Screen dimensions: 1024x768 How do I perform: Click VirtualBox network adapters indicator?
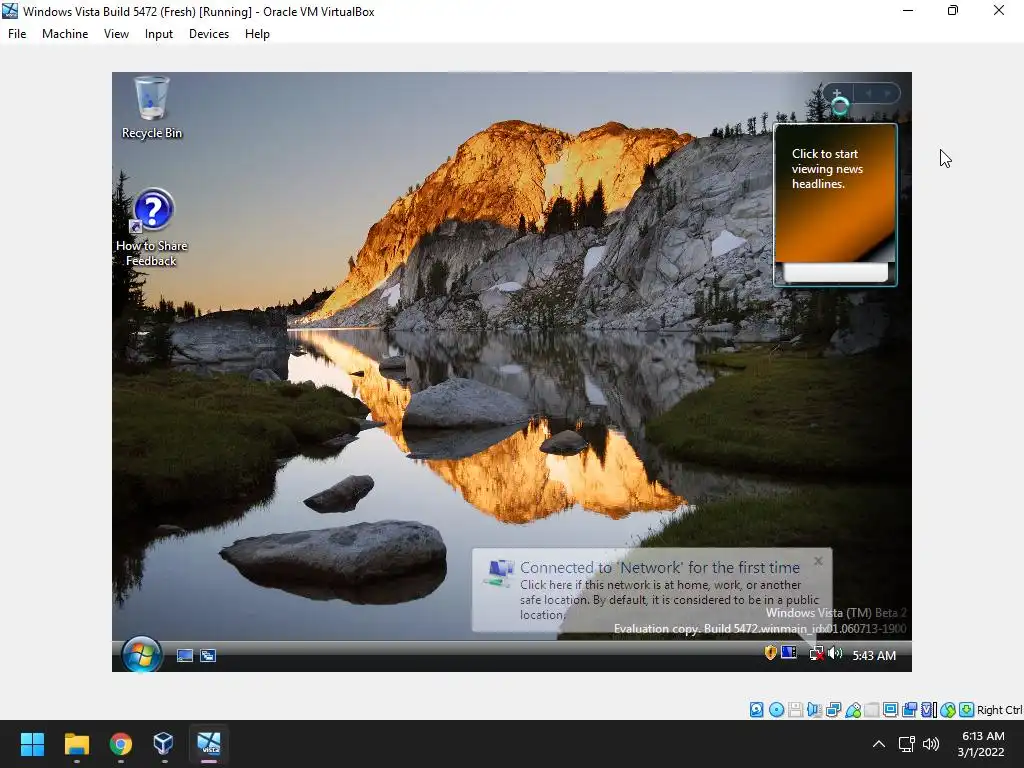[833, 710]
